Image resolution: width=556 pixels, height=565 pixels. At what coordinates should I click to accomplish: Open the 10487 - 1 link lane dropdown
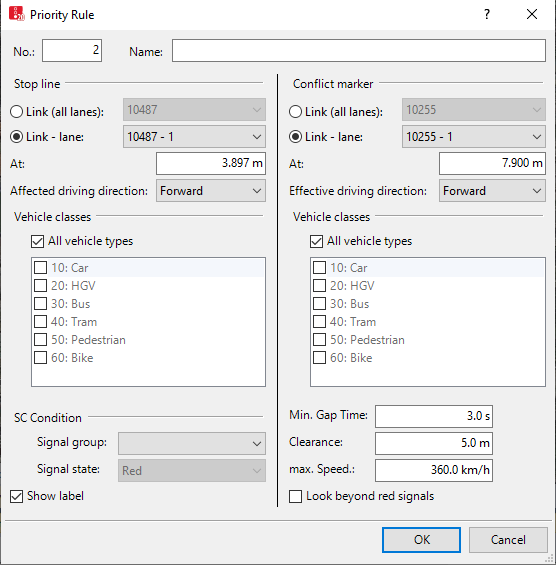[x=194, y=137]
